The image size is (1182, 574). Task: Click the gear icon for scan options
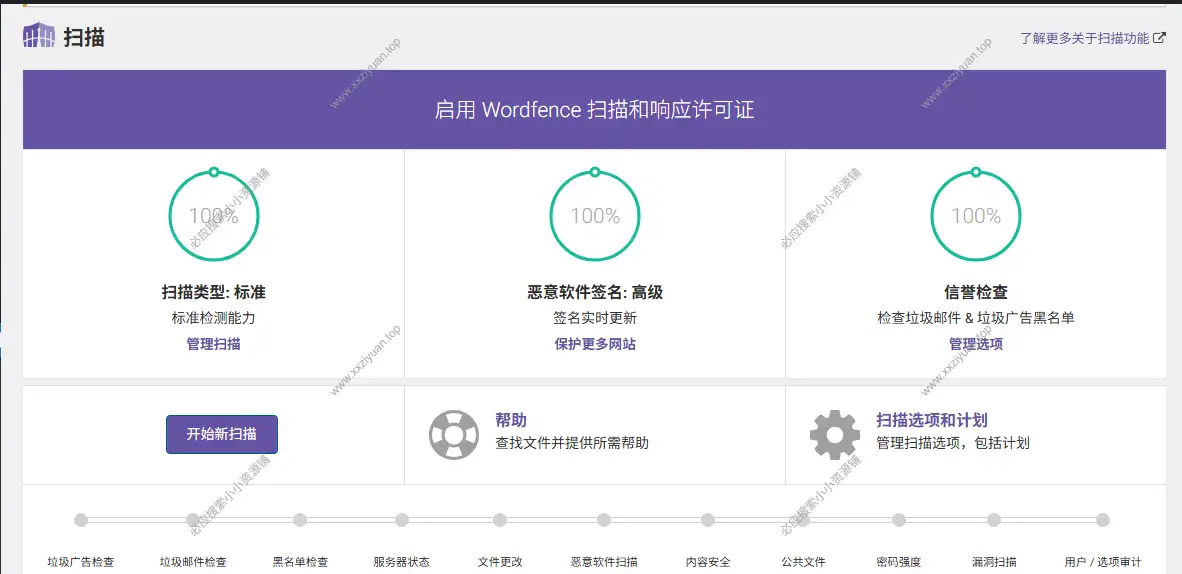[835, 435]
